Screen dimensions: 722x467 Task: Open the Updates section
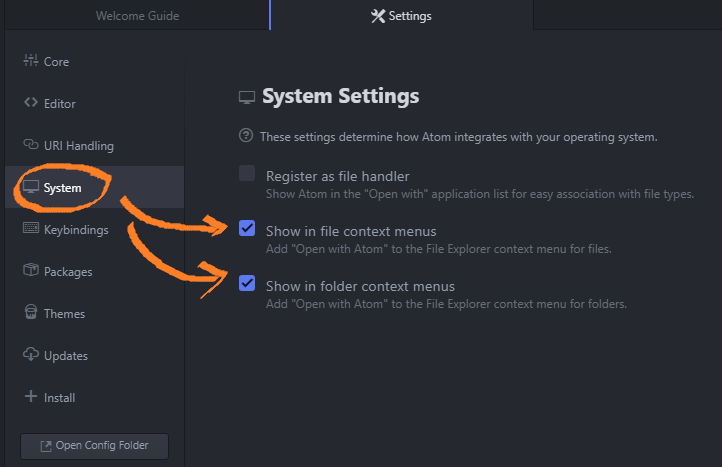(94, 355)
